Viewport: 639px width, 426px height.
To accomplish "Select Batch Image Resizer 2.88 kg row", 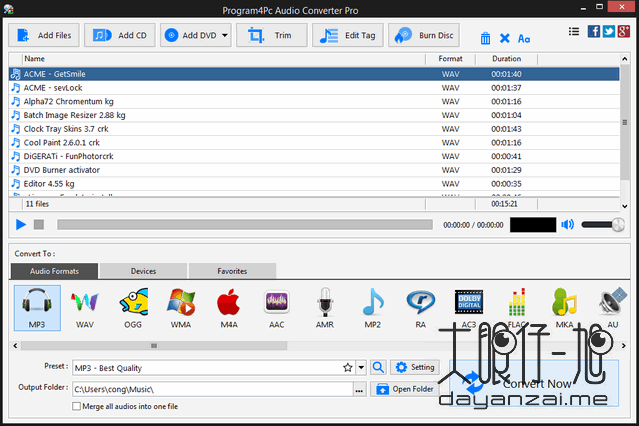I will [x=314, y=115].
